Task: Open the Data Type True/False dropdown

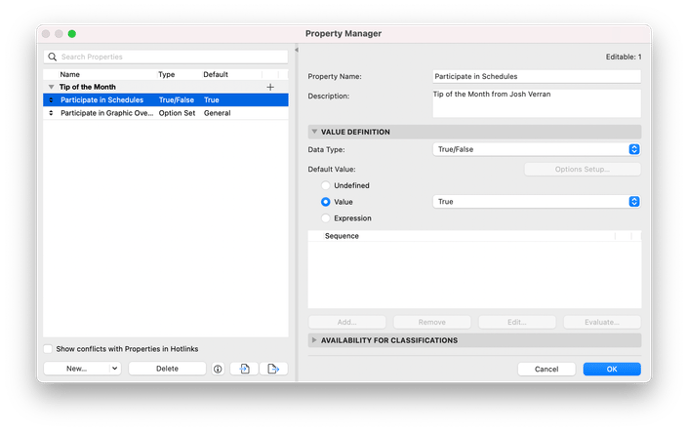Action: pyautogui.click(x=536, y=149)
